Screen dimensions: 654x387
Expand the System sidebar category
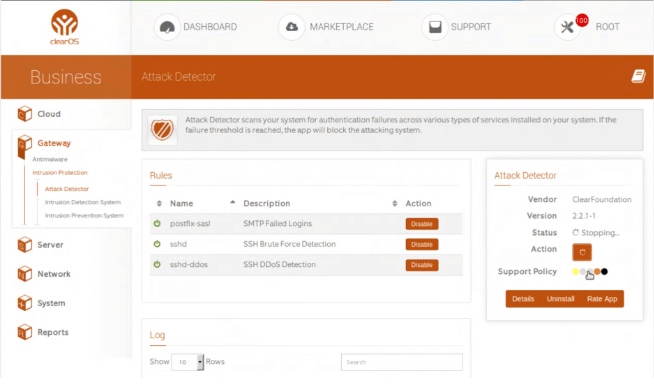(x=51, y=303)
